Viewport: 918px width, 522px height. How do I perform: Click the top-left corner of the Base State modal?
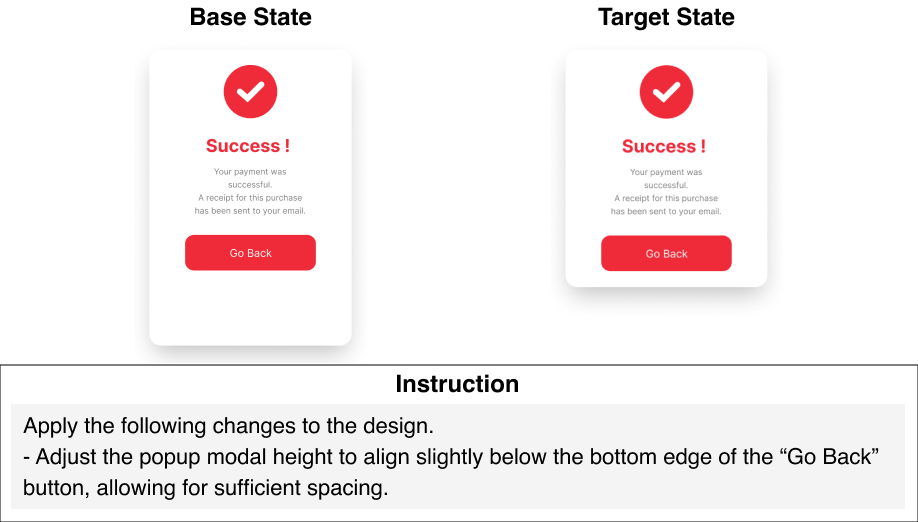coord(154,54)
